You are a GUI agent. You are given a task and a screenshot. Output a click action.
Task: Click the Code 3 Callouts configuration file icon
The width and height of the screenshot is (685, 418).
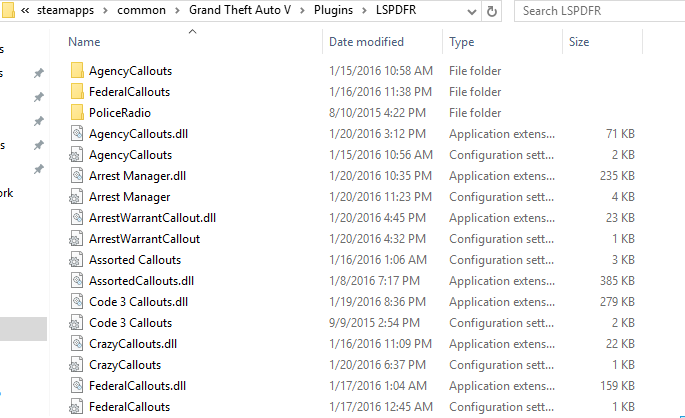pos(76,322)
